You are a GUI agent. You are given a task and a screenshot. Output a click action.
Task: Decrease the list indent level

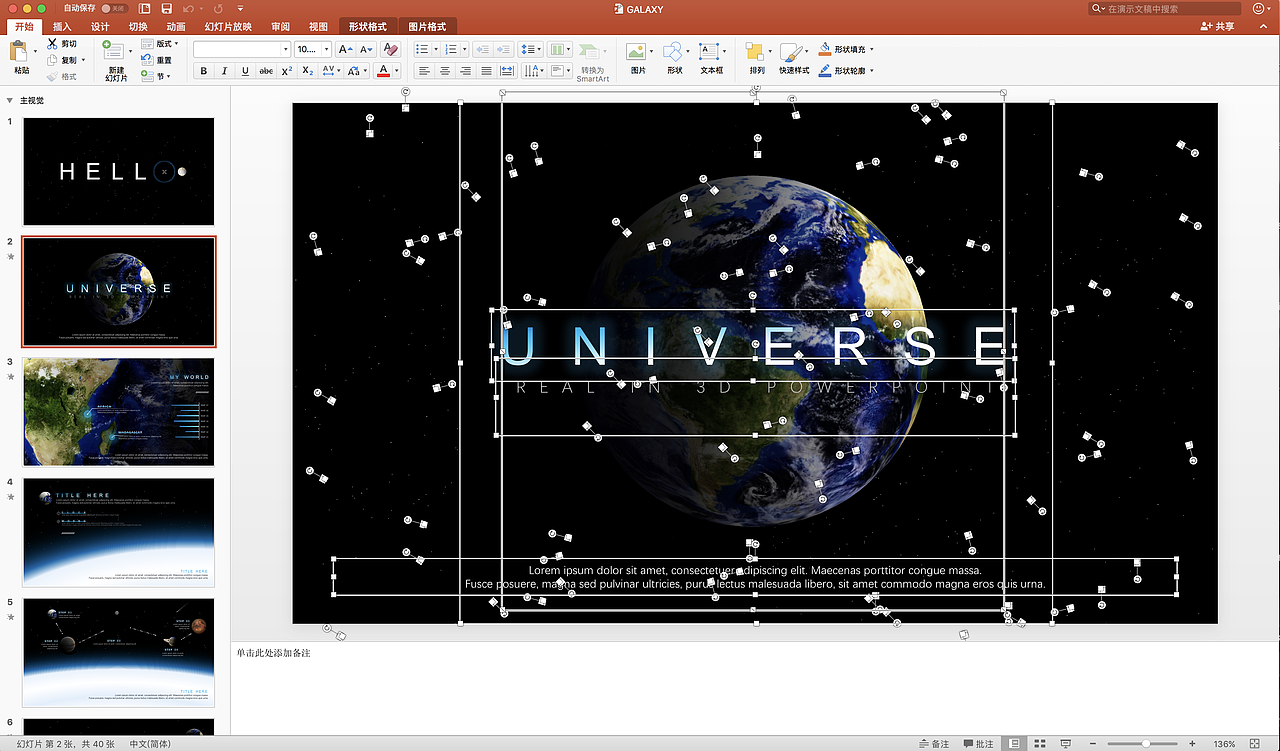click(x=481, y=49)
